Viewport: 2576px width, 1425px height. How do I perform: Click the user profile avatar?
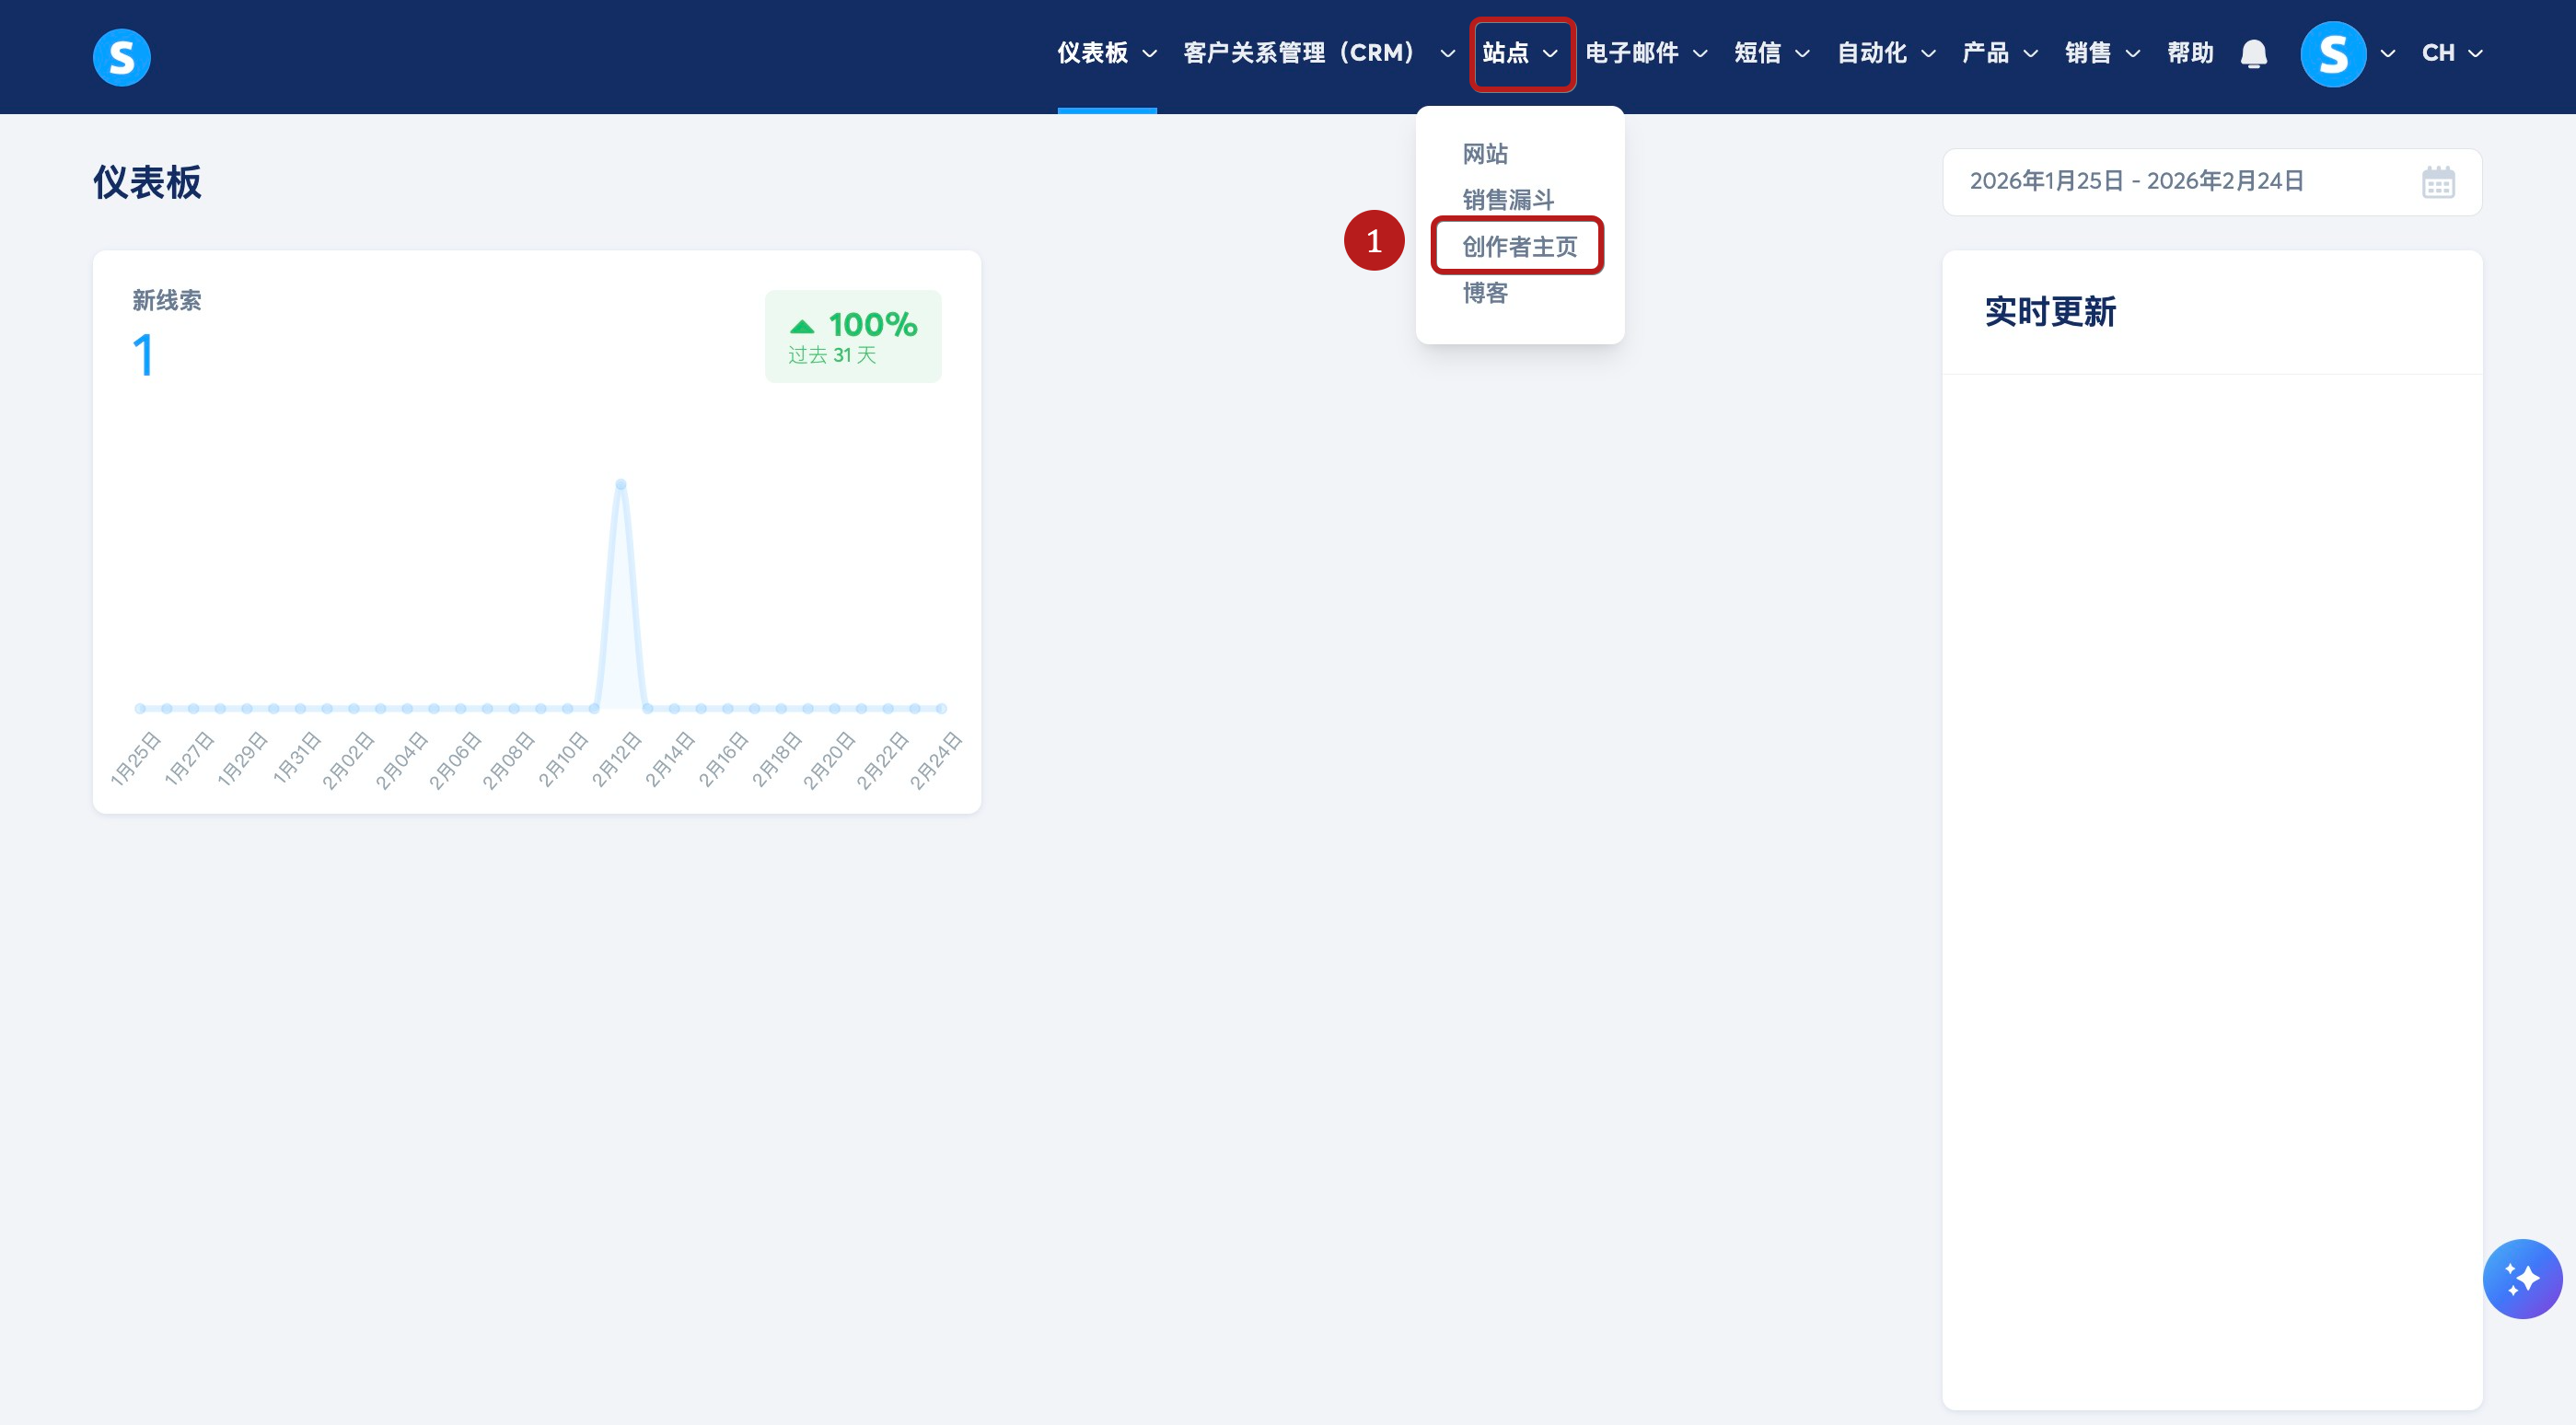(2332, 54)
